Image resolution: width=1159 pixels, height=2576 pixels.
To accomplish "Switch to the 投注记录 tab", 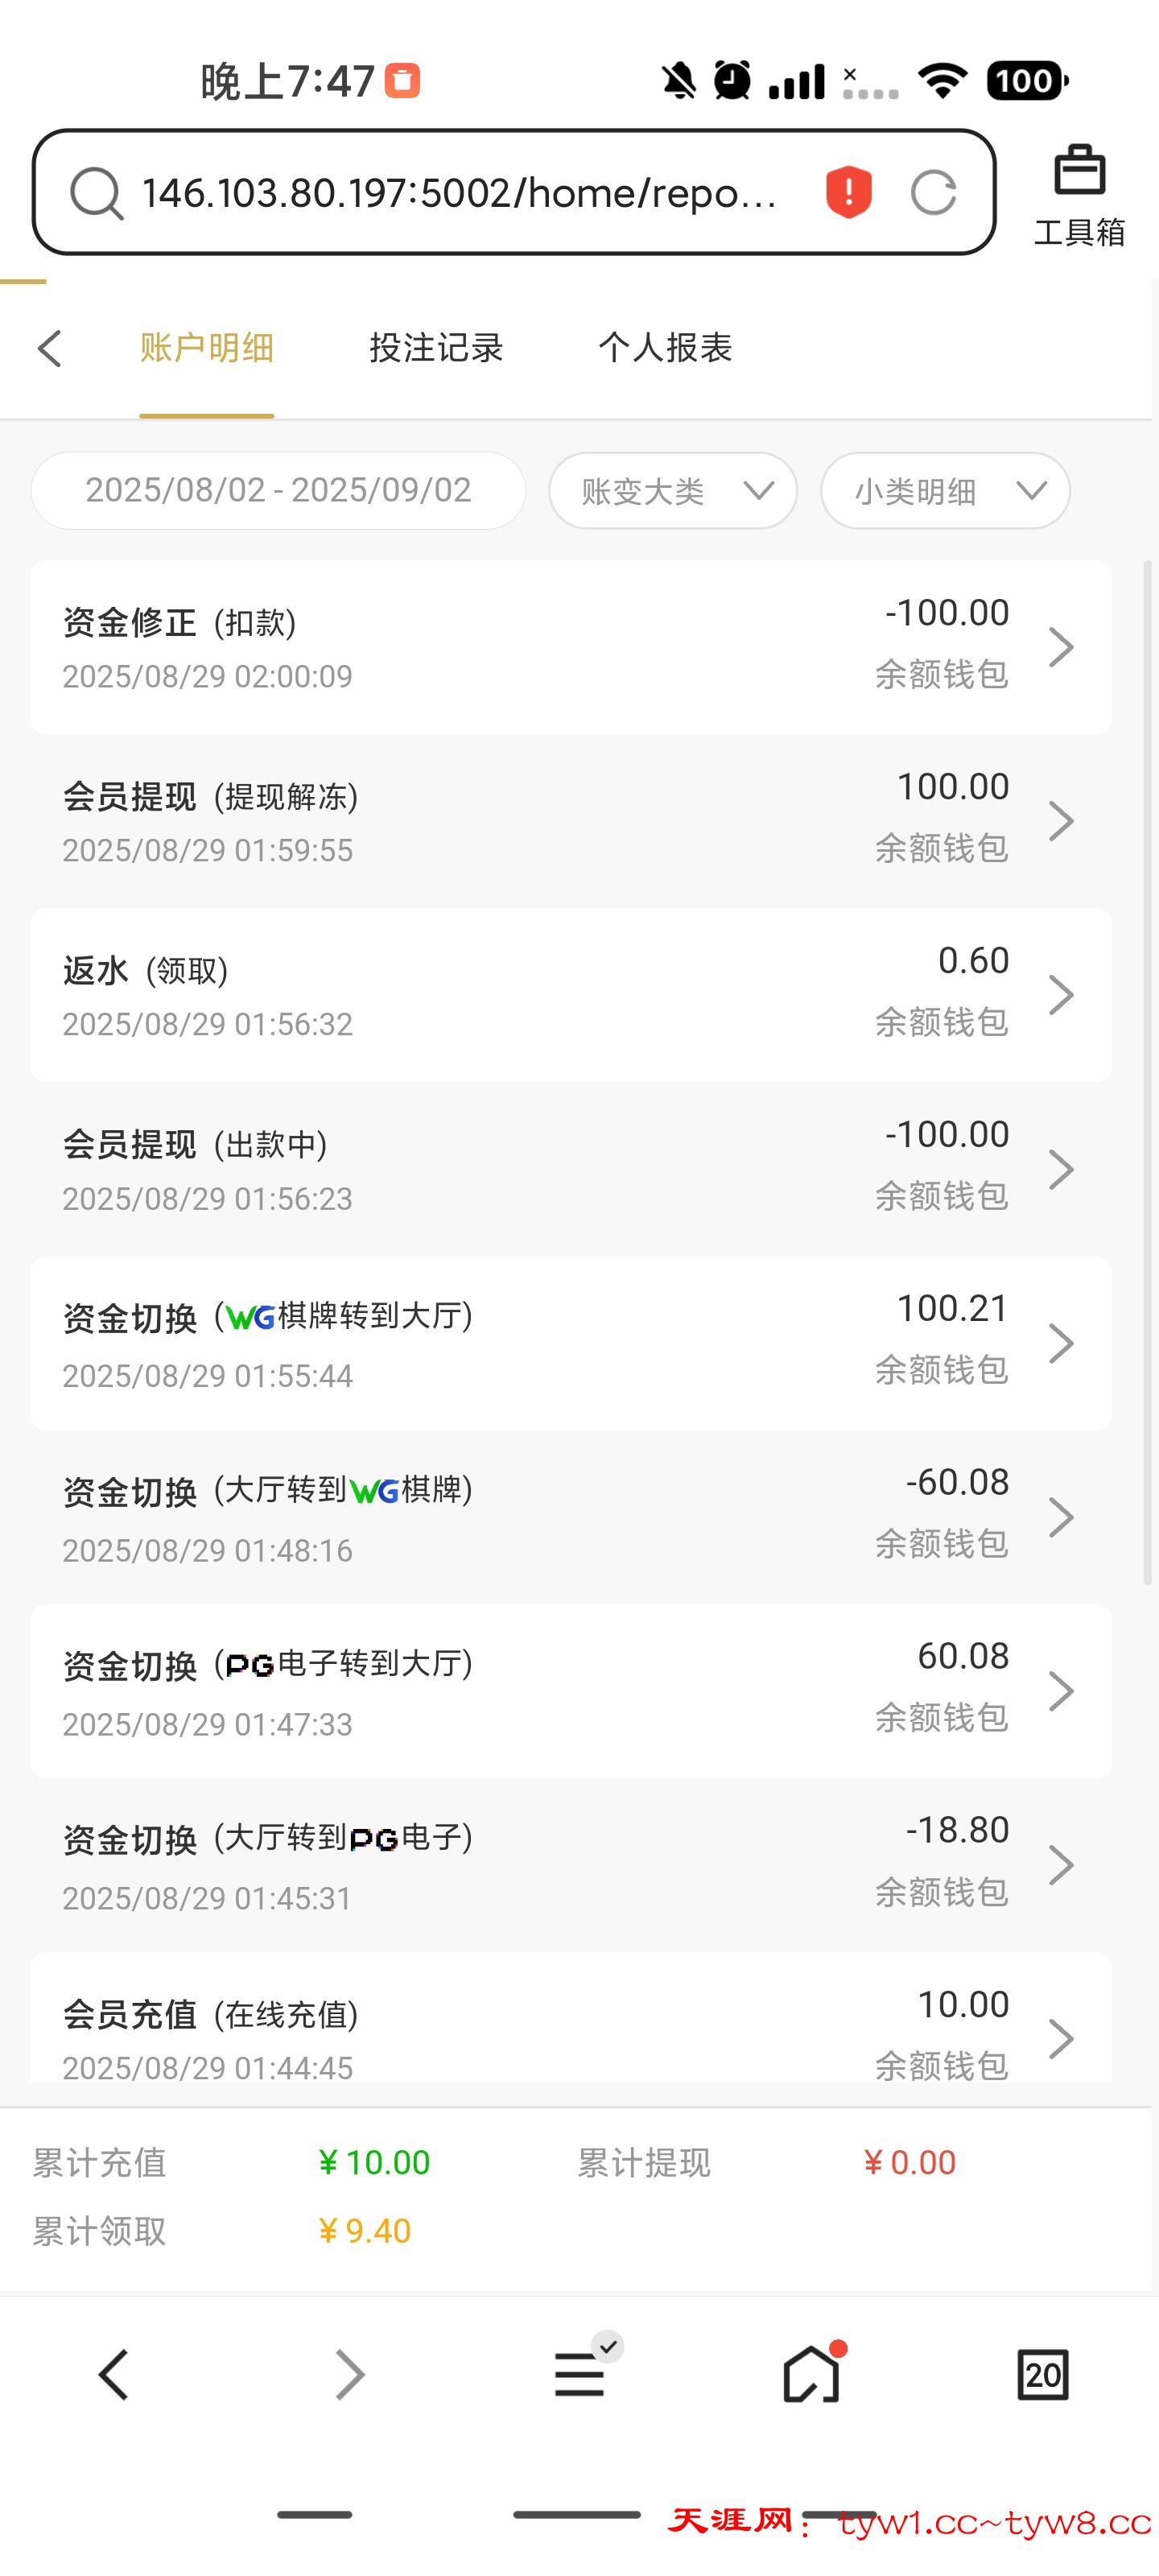I will [436, 348].
